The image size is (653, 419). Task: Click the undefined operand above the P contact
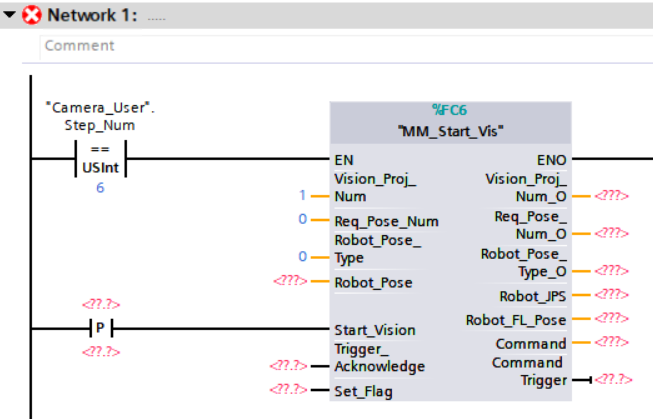point(101,304)
